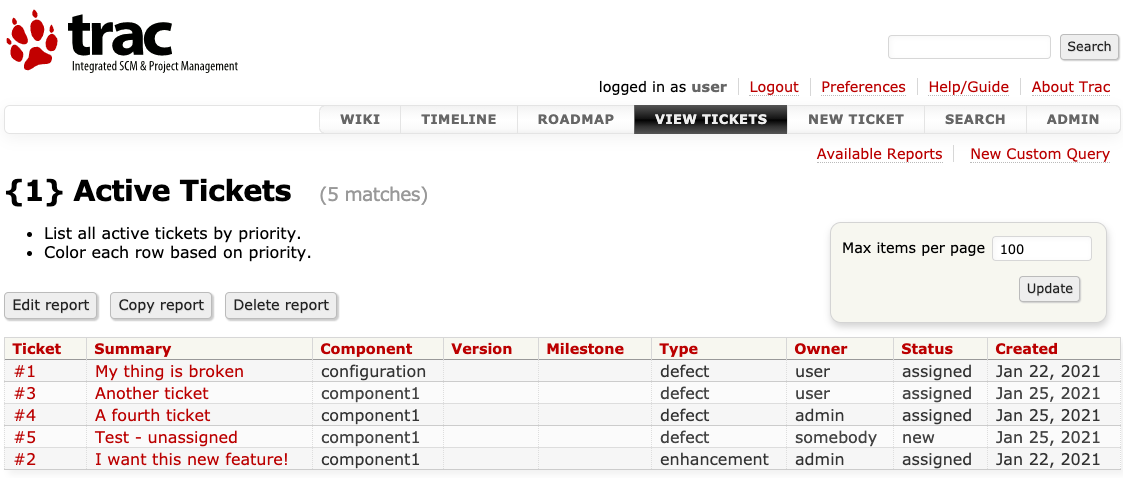Screen dimensions: 1123x478
Task: Open the Admin tab
Action: point(1072,119)
